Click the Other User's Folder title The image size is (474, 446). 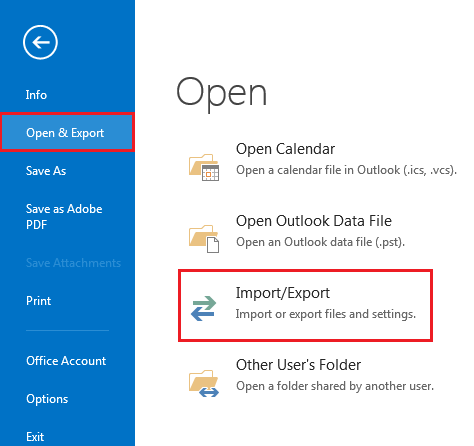click(298, 365)
